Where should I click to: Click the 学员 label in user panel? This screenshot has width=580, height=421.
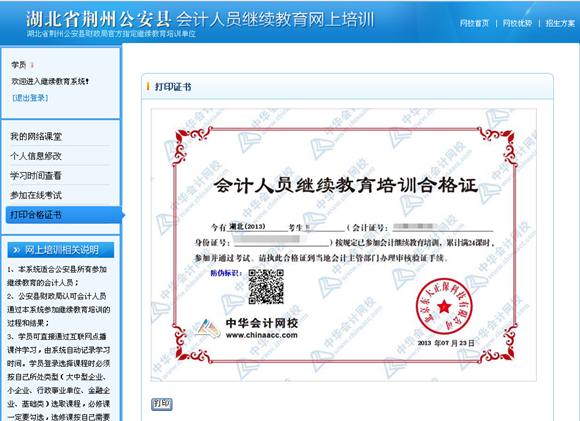point(18,65)
